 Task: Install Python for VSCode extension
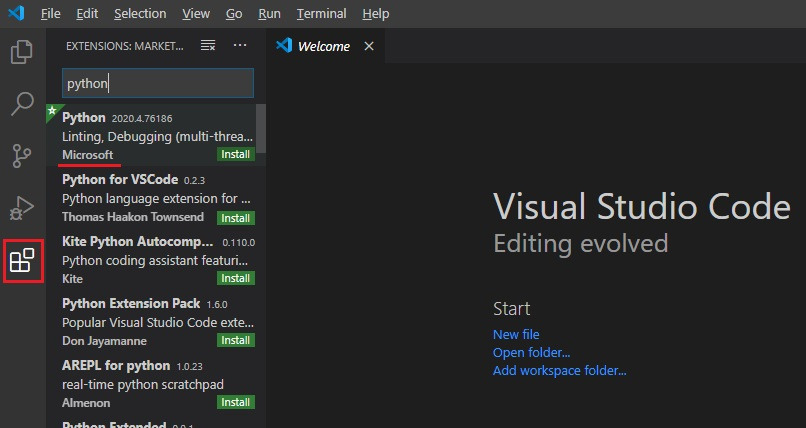click(x=236, y=218)
